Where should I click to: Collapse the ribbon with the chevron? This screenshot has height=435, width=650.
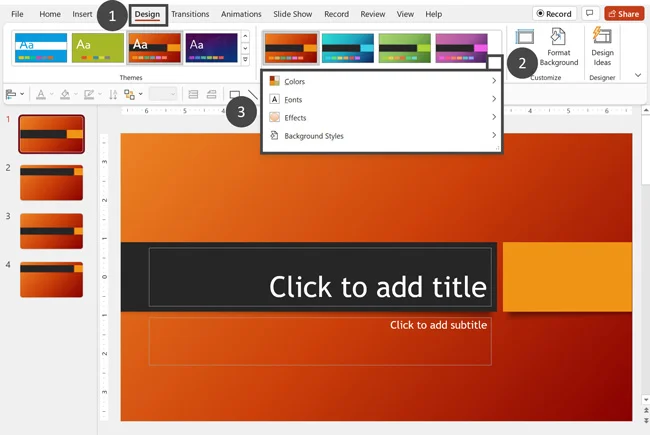[638, 75]
